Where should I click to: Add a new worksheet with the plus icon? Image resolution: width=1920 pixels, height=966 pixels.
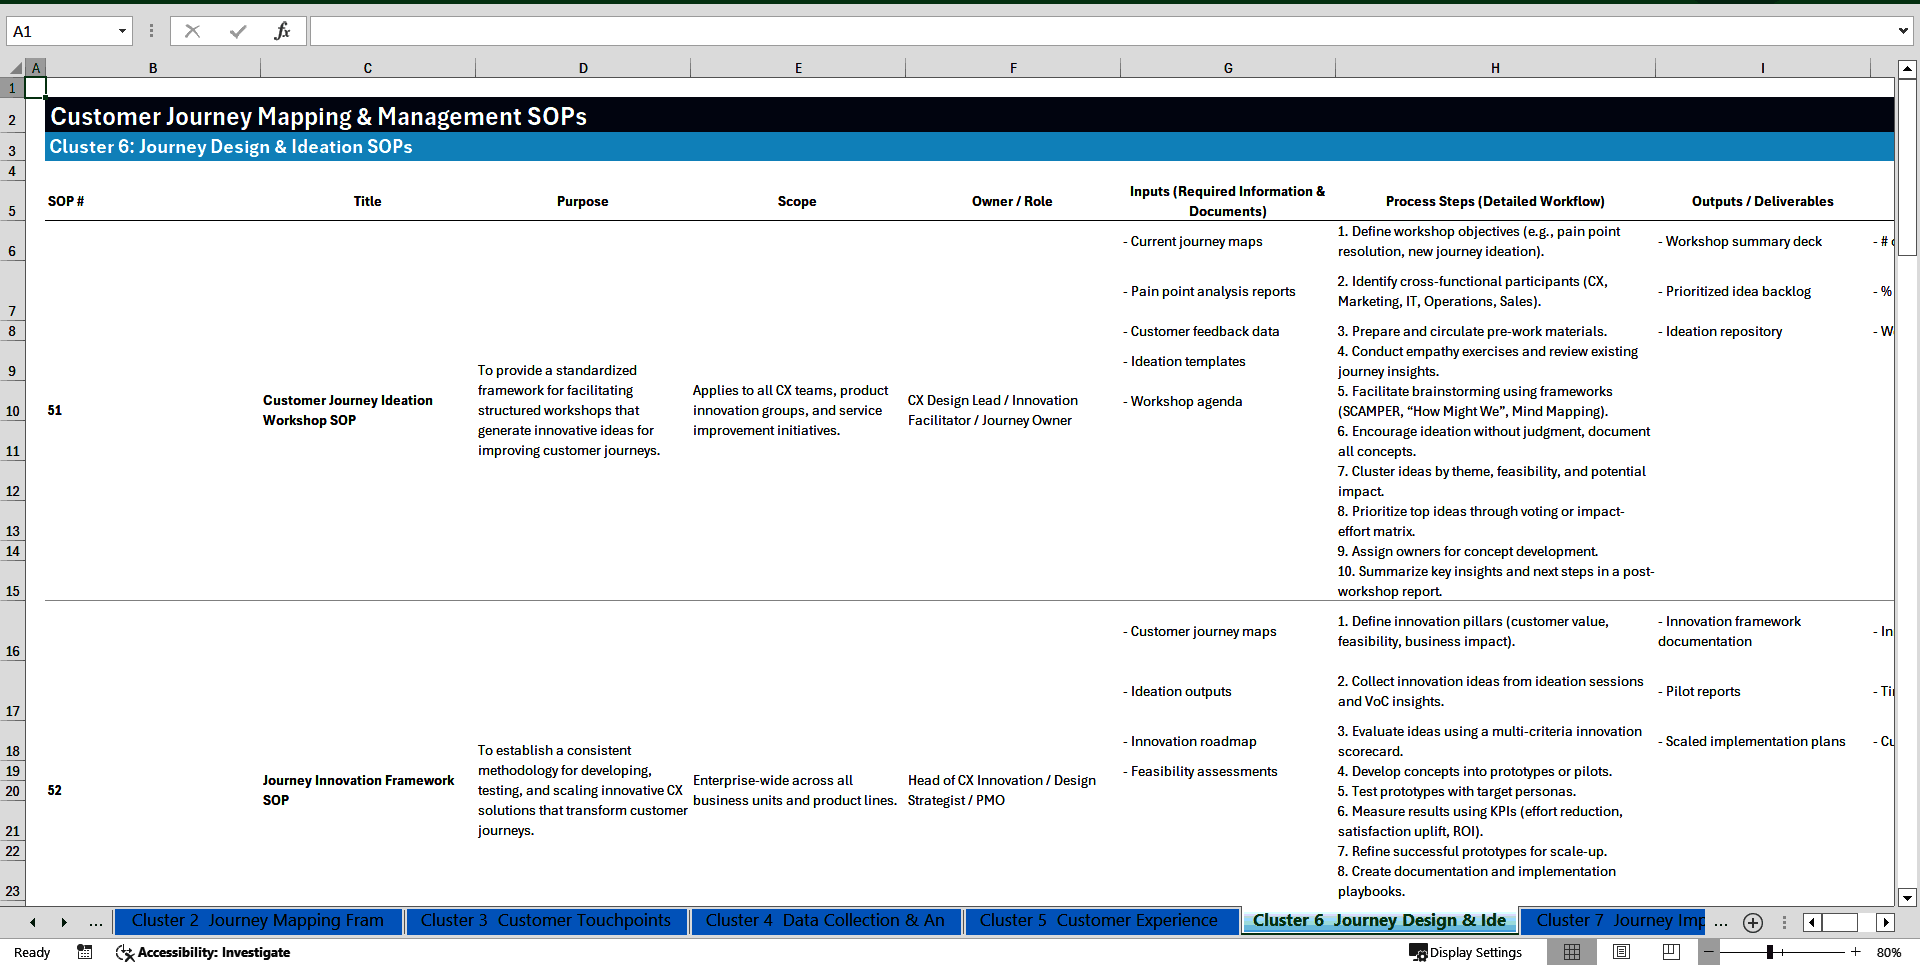1752,922
